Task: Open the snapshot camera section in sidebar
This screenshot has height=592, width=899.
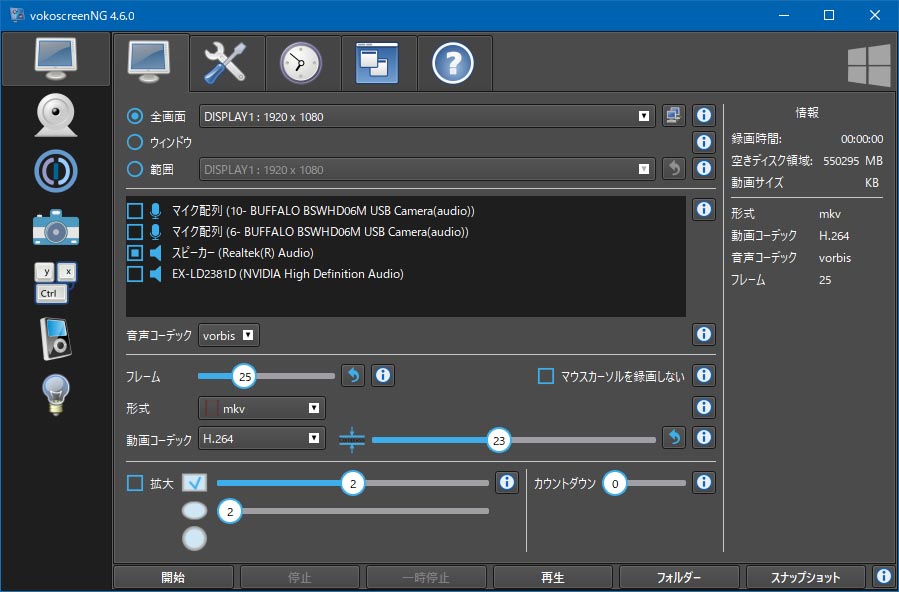Action: [56, 226]
